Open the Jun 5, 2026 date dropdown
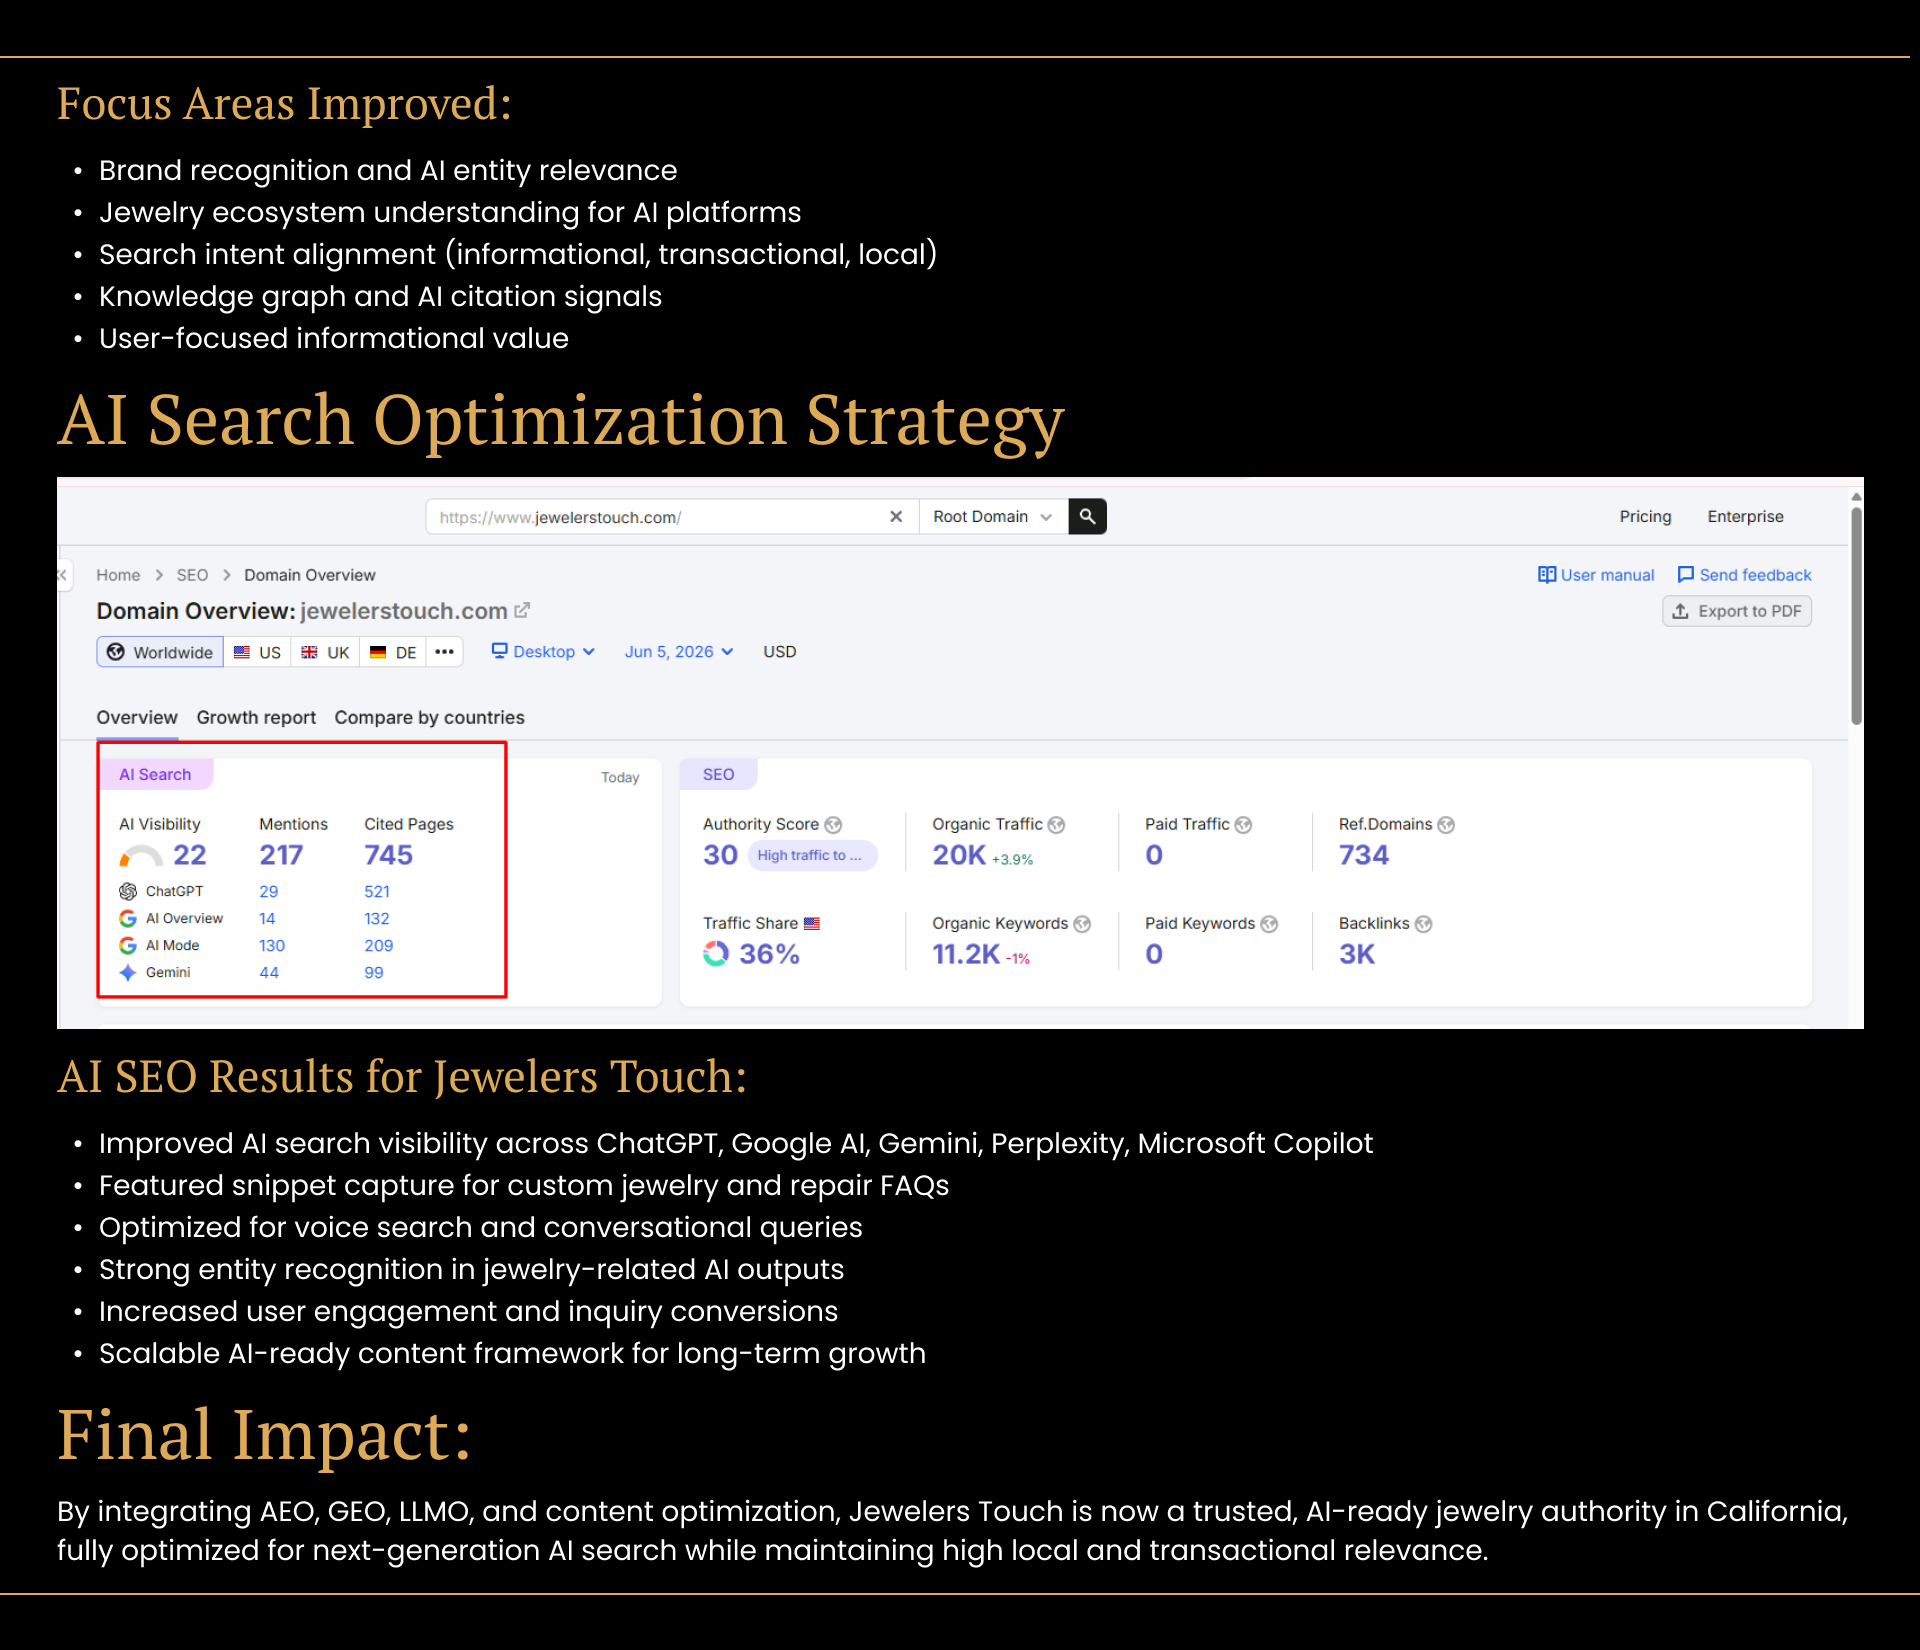The width and height of the screenshot is (1920, 1650). click(x=679, y=652)
